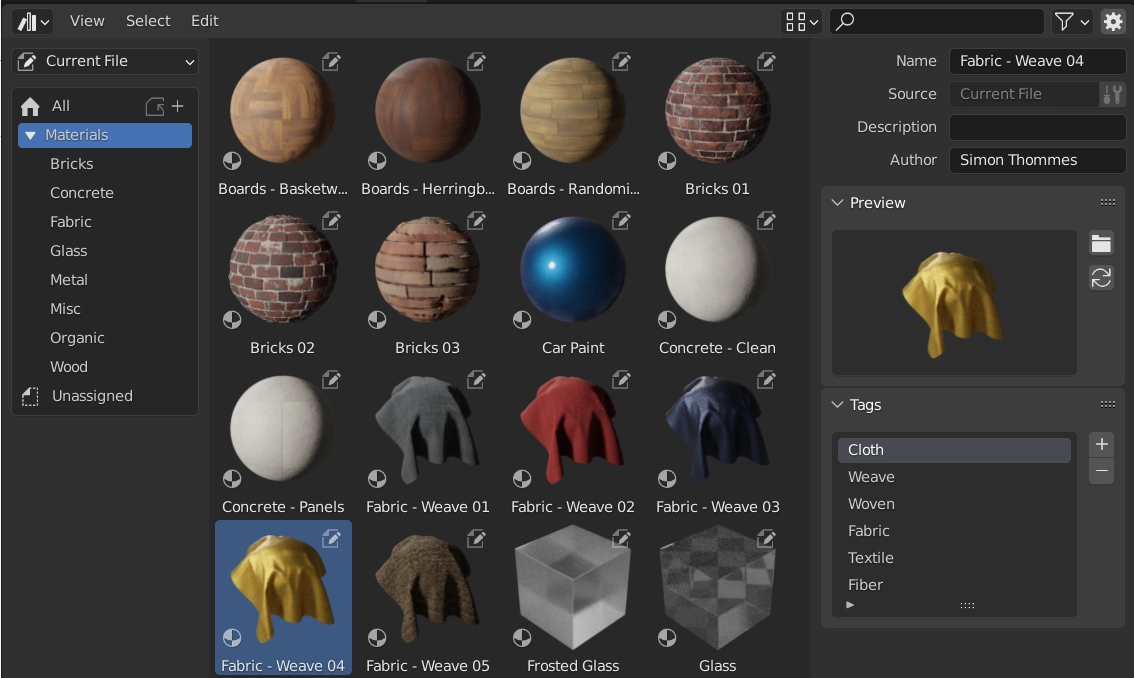Toggle the settings gear region

coord(1112,22)
